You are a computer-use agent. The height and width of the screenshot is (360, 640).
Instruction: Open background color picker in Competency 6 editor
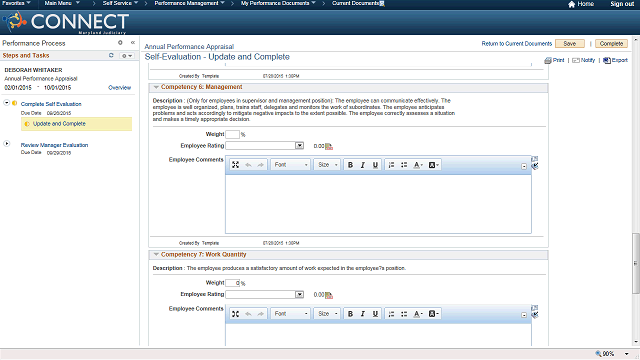coord(433,165)
